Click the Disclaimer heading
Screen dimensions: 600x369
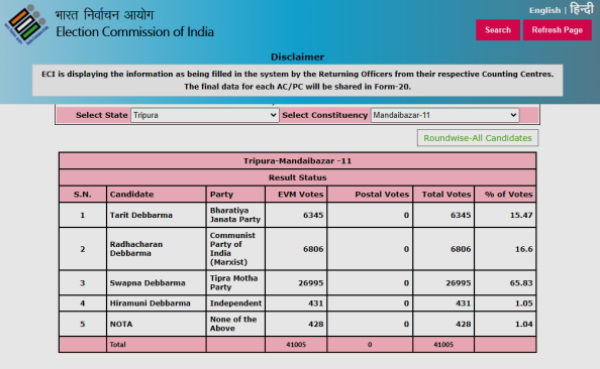297,57
